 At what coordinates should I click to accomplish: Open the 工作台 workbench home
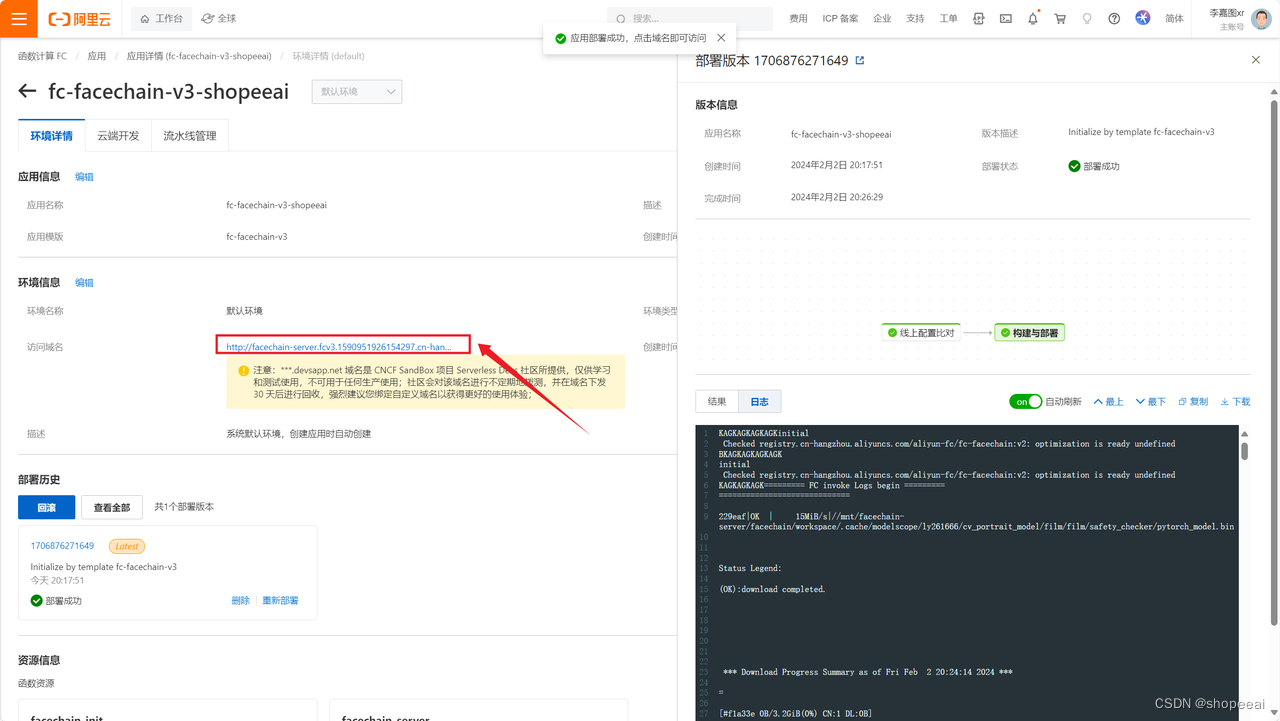pos(161,19)
